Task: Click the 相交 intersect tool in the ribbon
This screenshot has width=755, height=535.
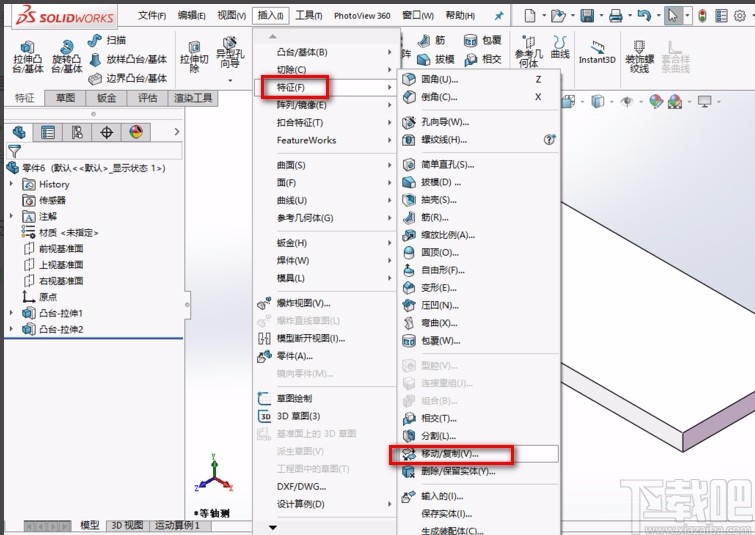Action: [482, 59]
